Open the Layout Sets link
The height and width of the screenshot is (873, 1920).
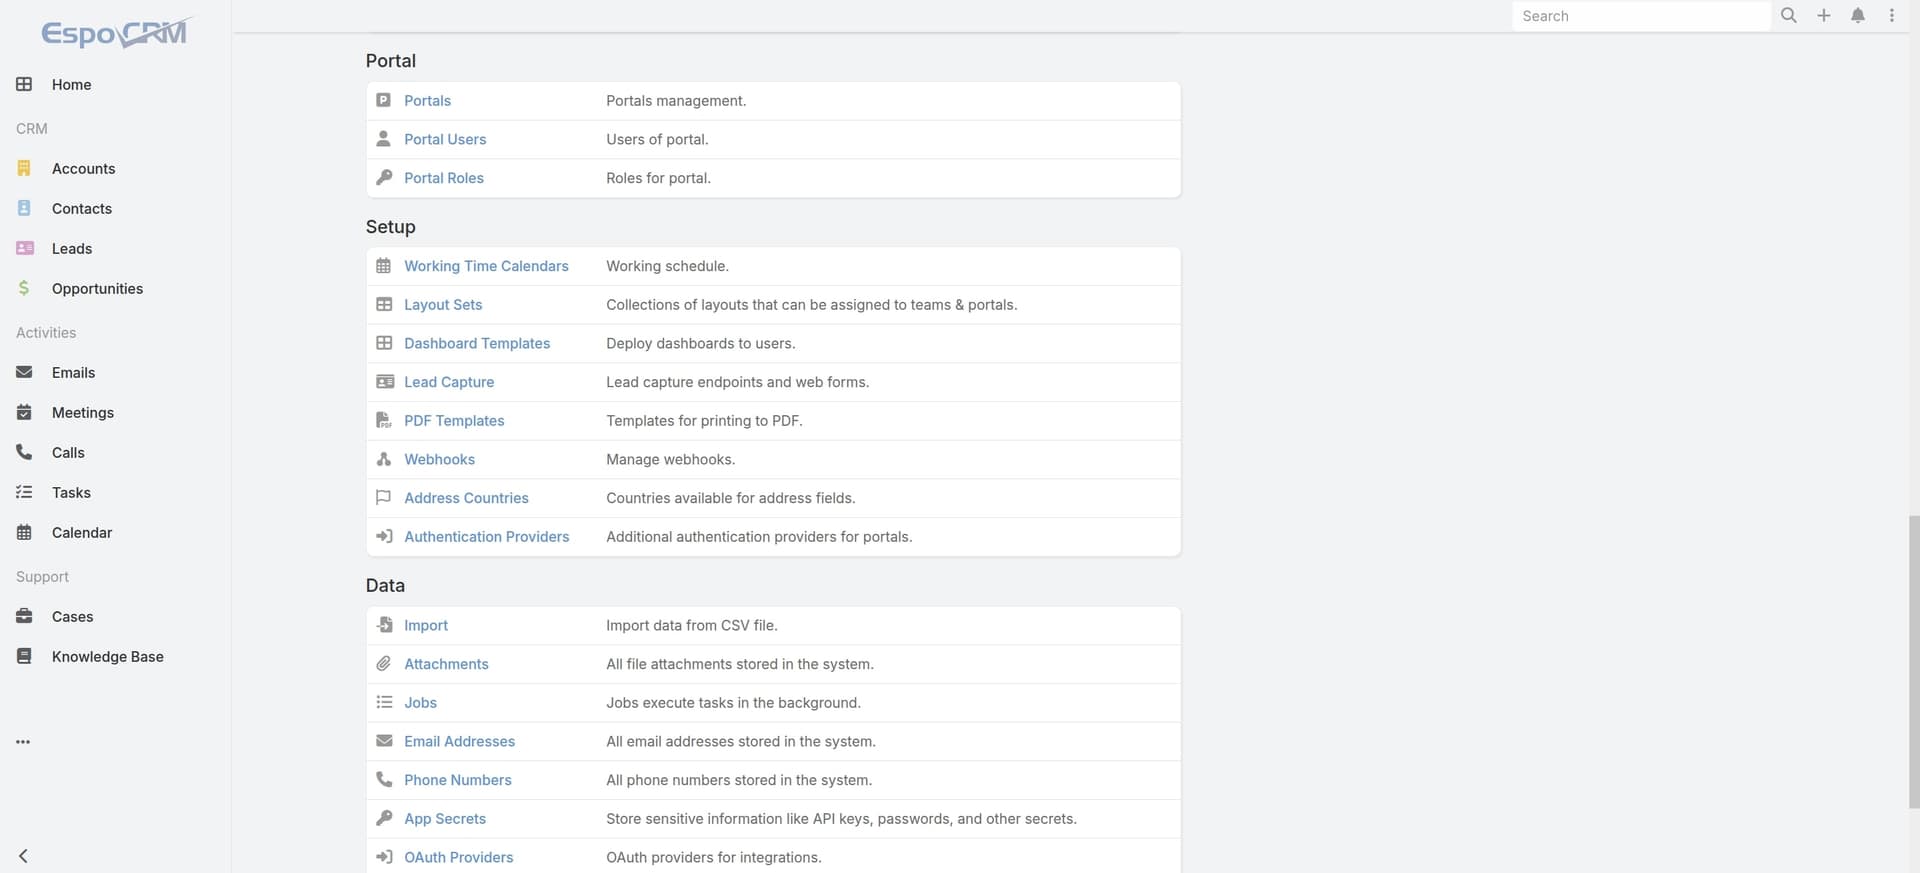coord(443,305)
